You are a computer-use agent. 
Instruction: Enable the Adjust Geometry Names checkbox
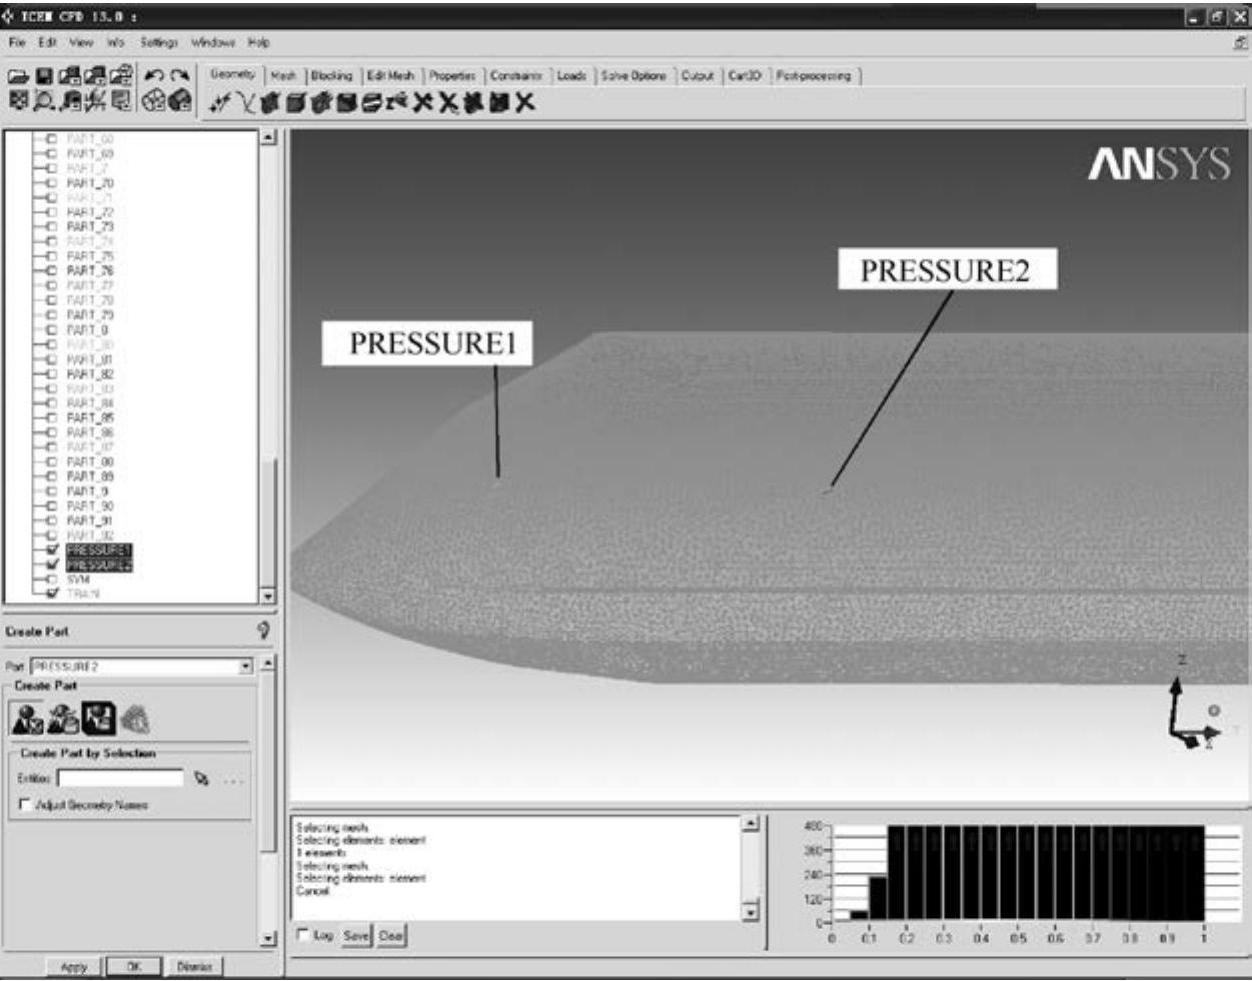25,804
